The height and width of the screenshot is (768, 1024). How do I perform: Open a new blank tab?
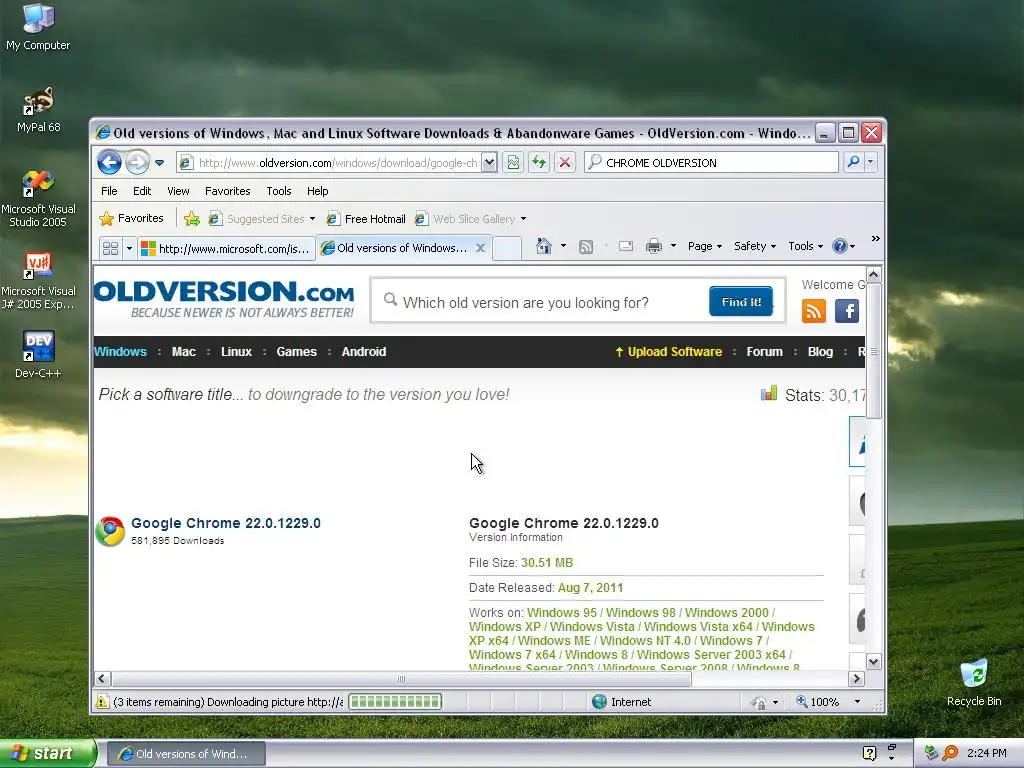coord(507,248)
